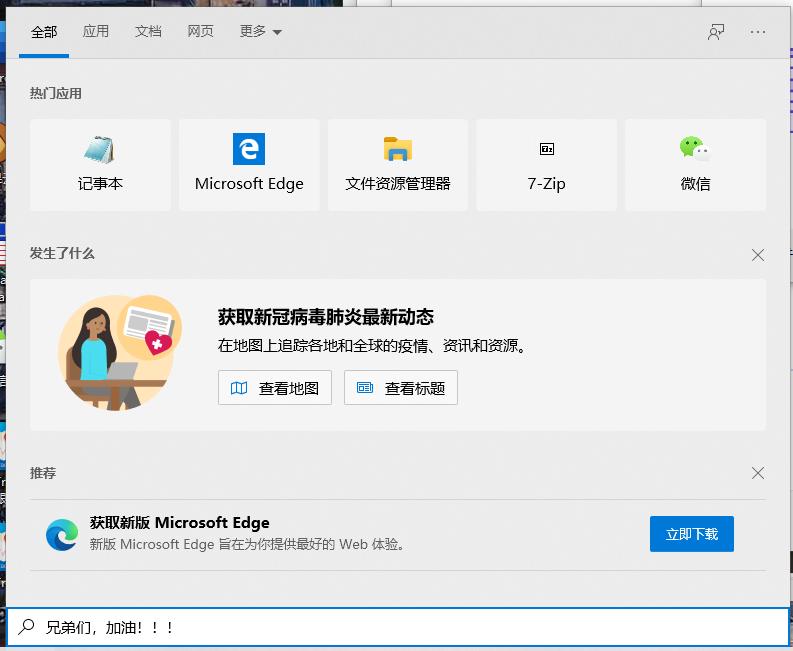This screenshot has width=793, height=651.
Task: Dismiss the 推荐 section
Action: click(x=758, y=473)
